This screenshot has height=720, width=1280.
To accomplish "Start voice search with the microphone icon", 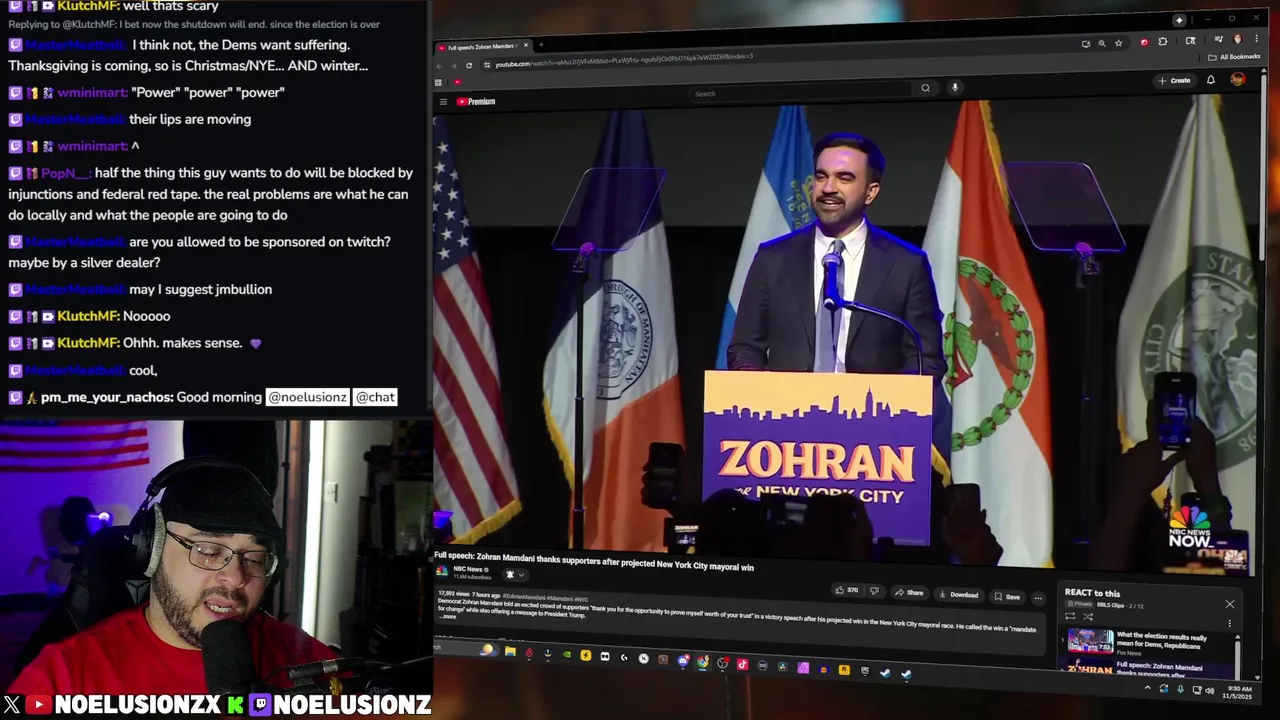I will coord(955,87).
